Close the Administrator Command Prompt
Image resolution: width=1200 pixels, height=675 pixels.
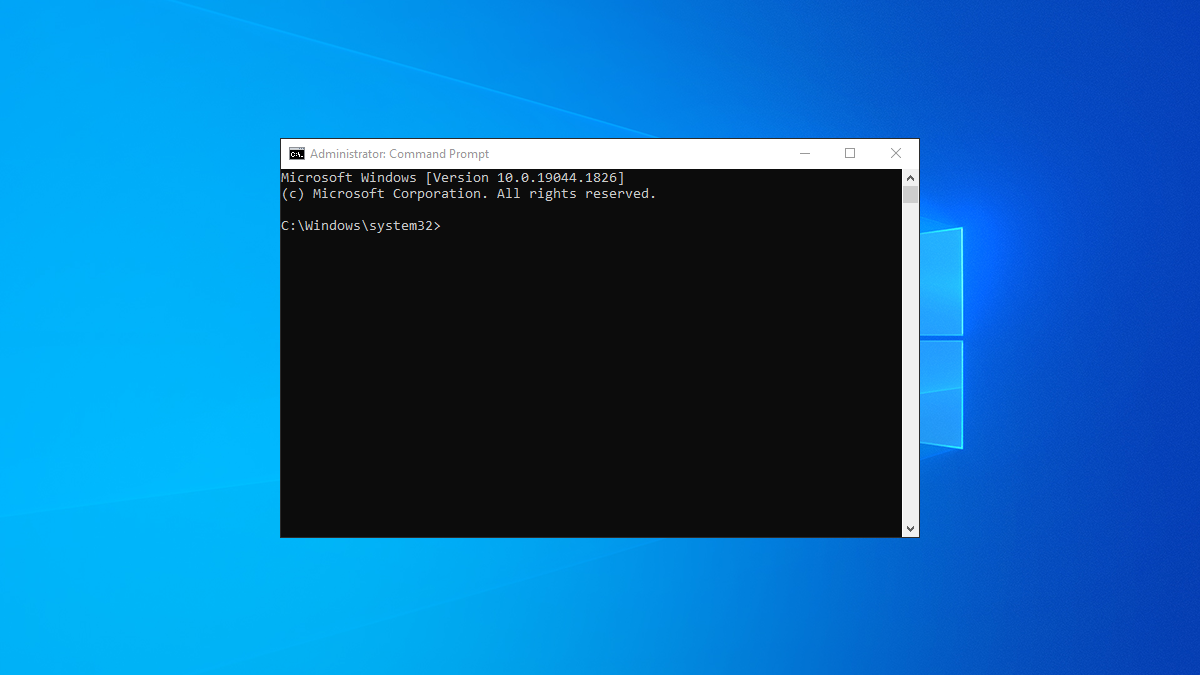coord(895,153)
